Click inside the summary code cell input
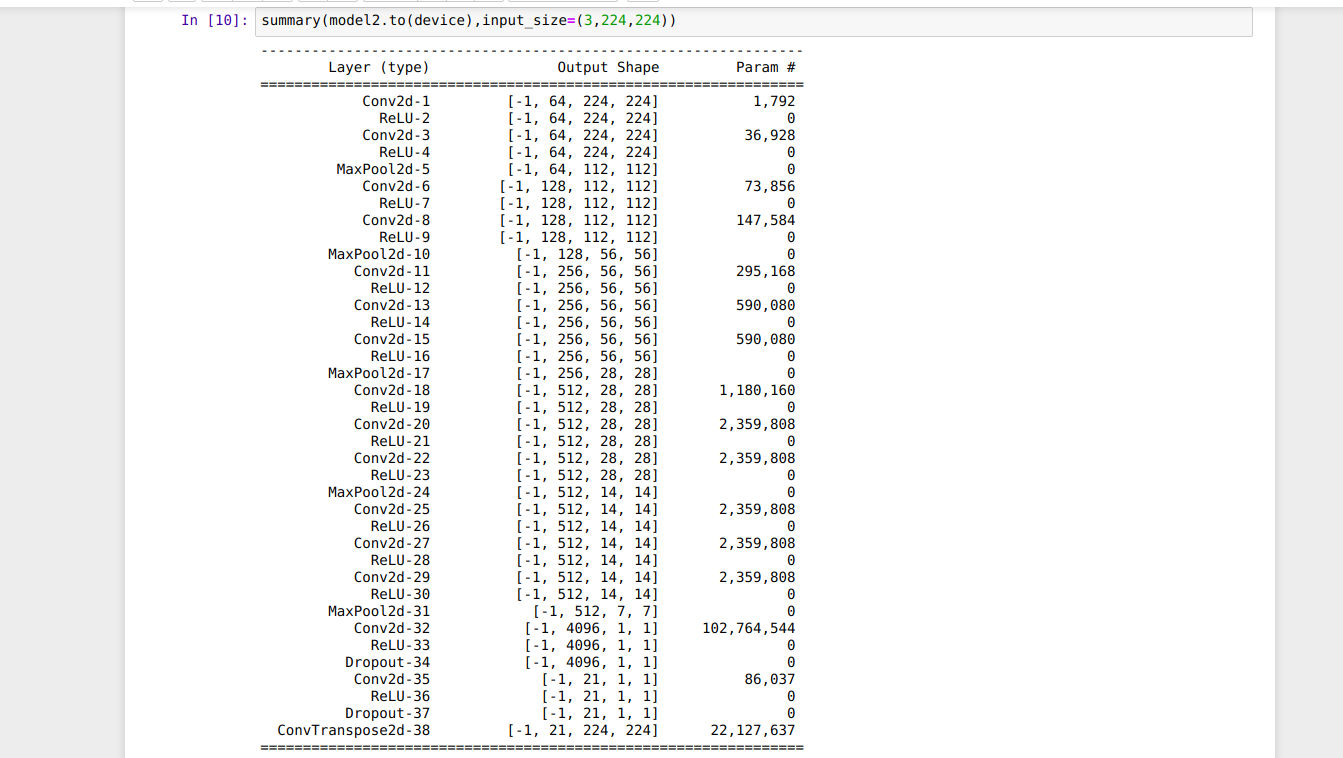This screenshot has width=1343, height=758. point(900,21)
